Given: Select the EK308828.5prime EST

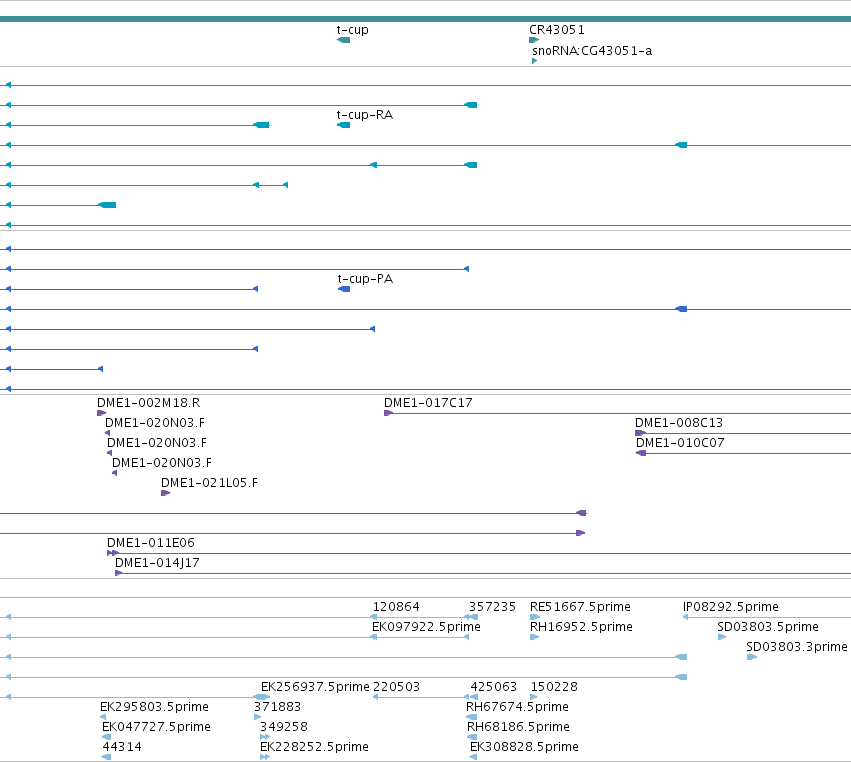Looking at the screenshot, I should pyautogui.click(x=524, y=747).
